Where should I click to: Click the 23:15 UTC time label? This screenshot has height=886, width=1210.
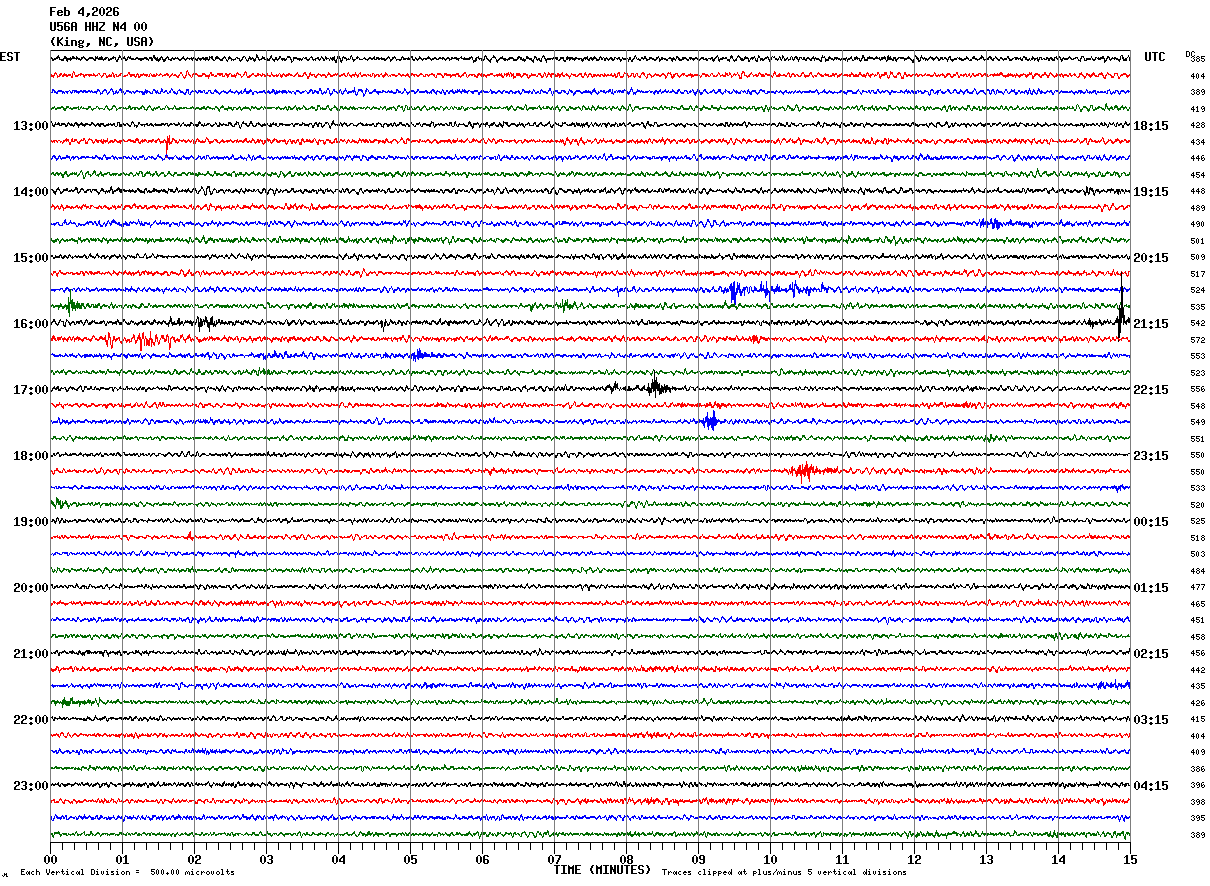click(x=1151, y=456)
